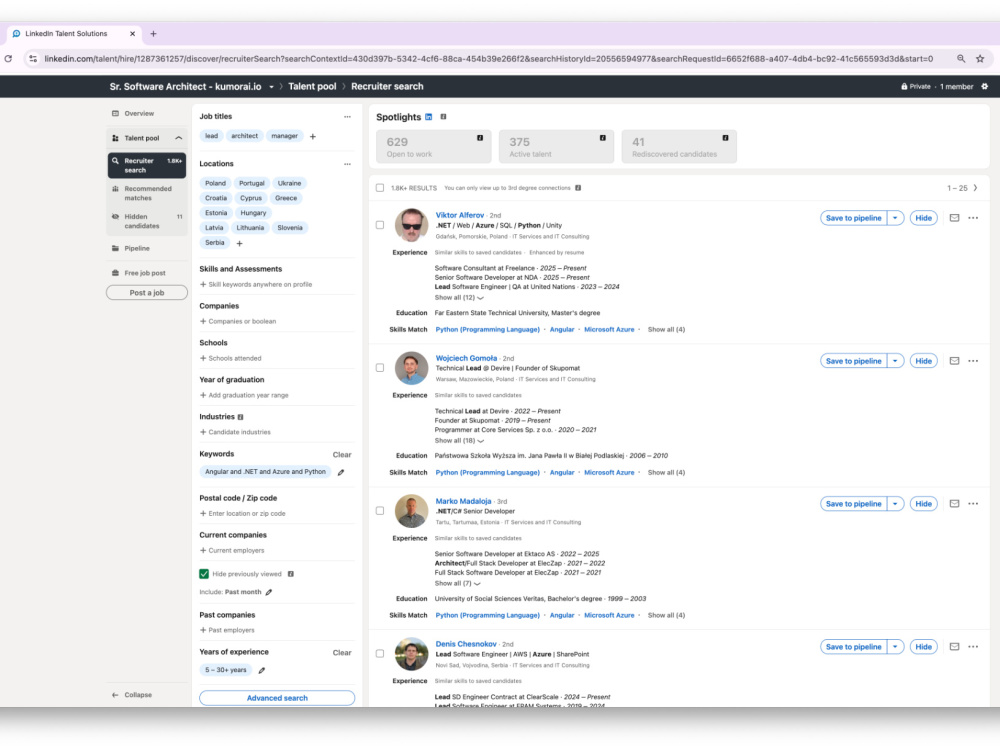Add Skill keywords anywhere on profile
1000x750 pixels.
point(256,284)
